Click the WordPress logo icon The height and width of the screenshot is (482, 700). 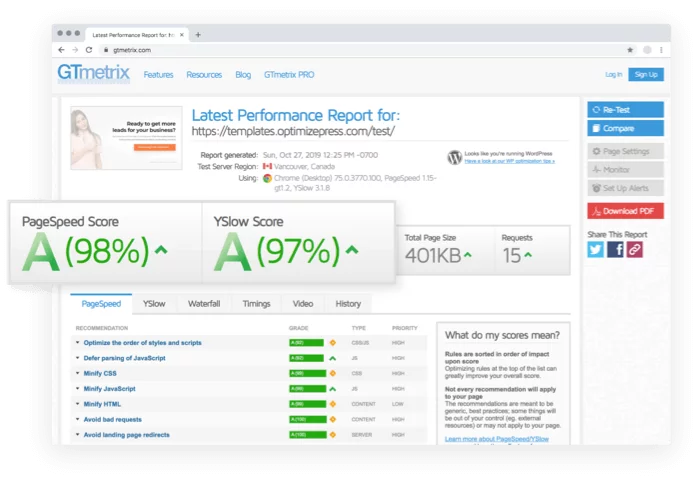click(x=454, y=157)
